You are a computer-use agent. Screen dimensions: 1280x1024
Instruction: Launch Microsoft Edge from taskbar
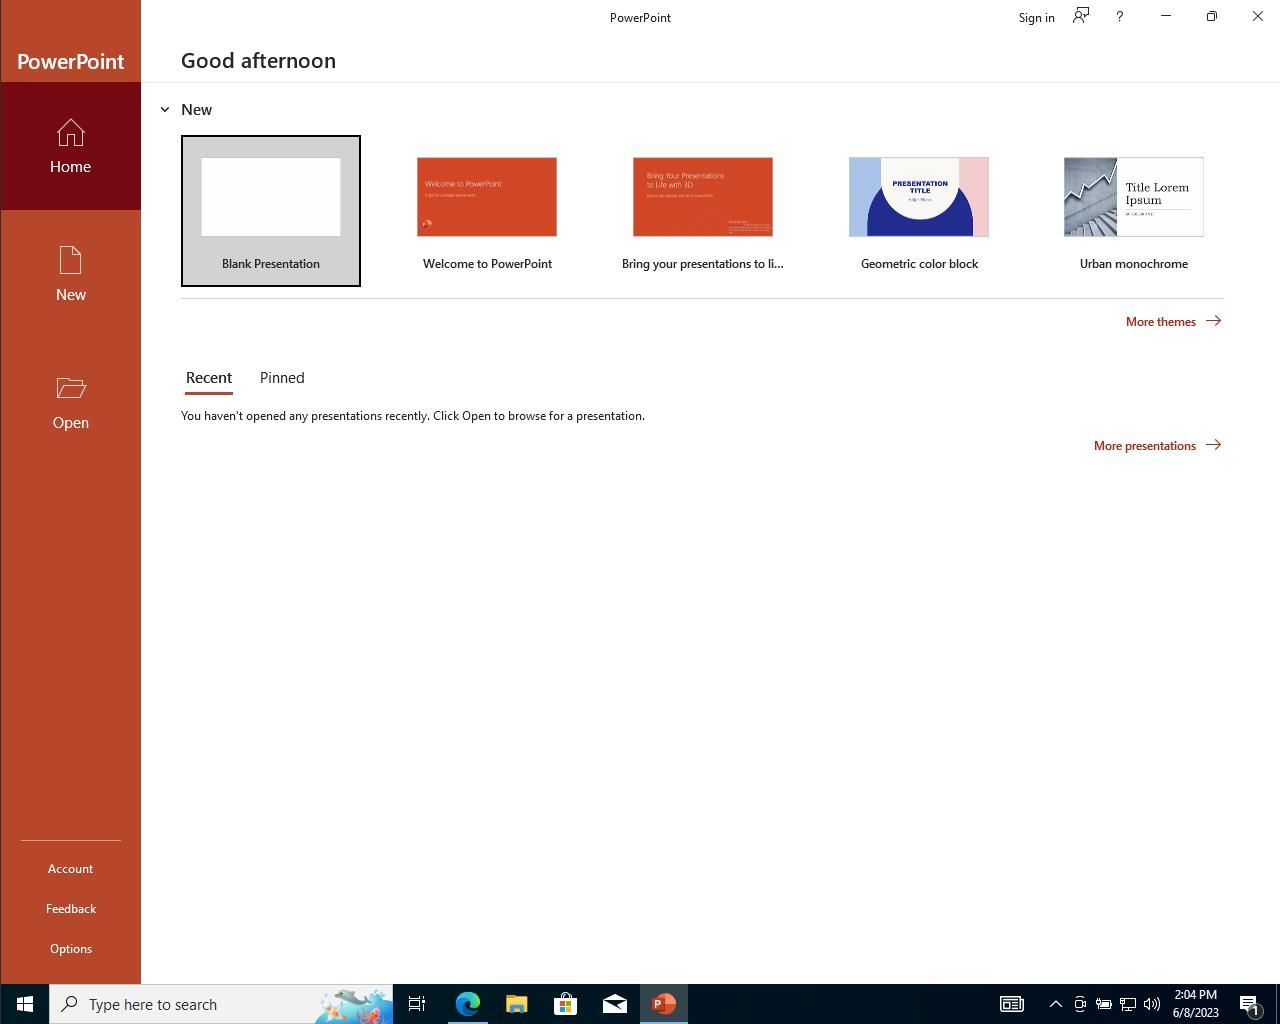click(467, 1004)
